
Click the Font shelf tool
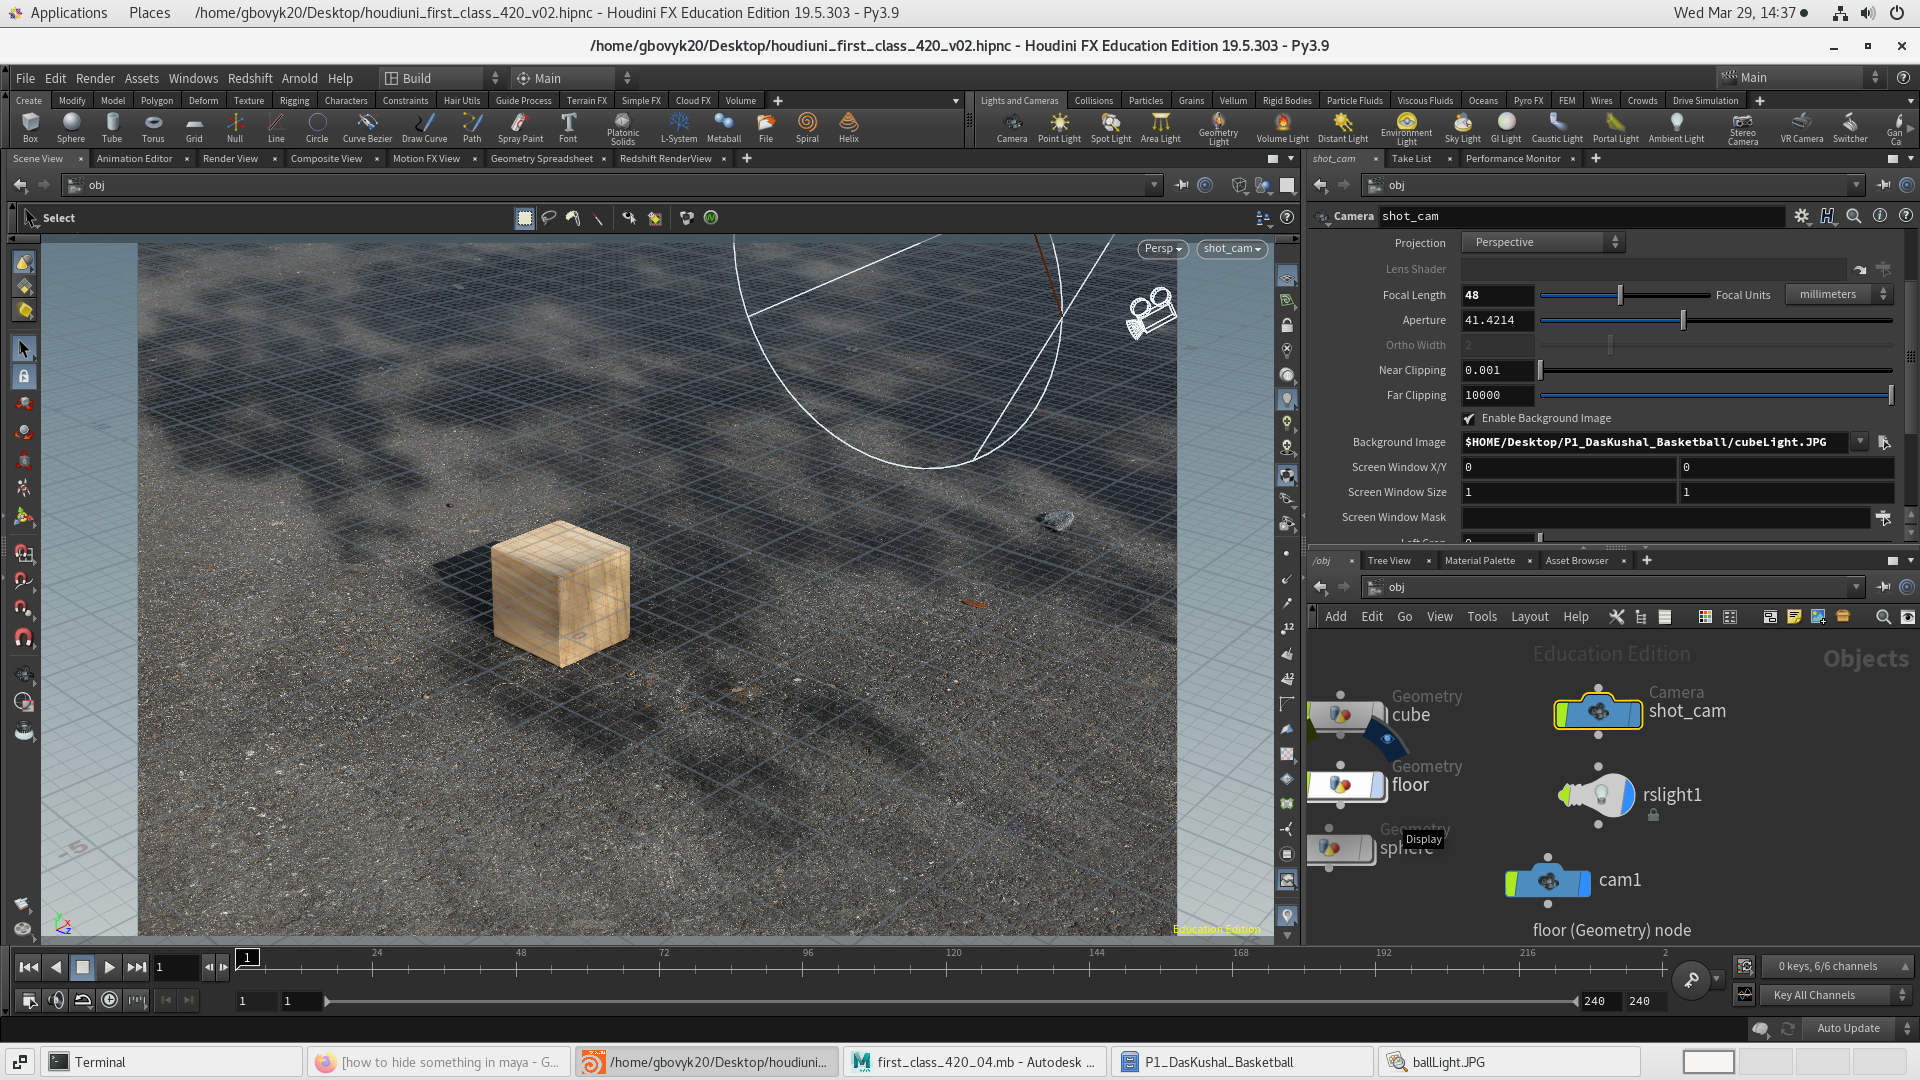(x=568, y=127)
